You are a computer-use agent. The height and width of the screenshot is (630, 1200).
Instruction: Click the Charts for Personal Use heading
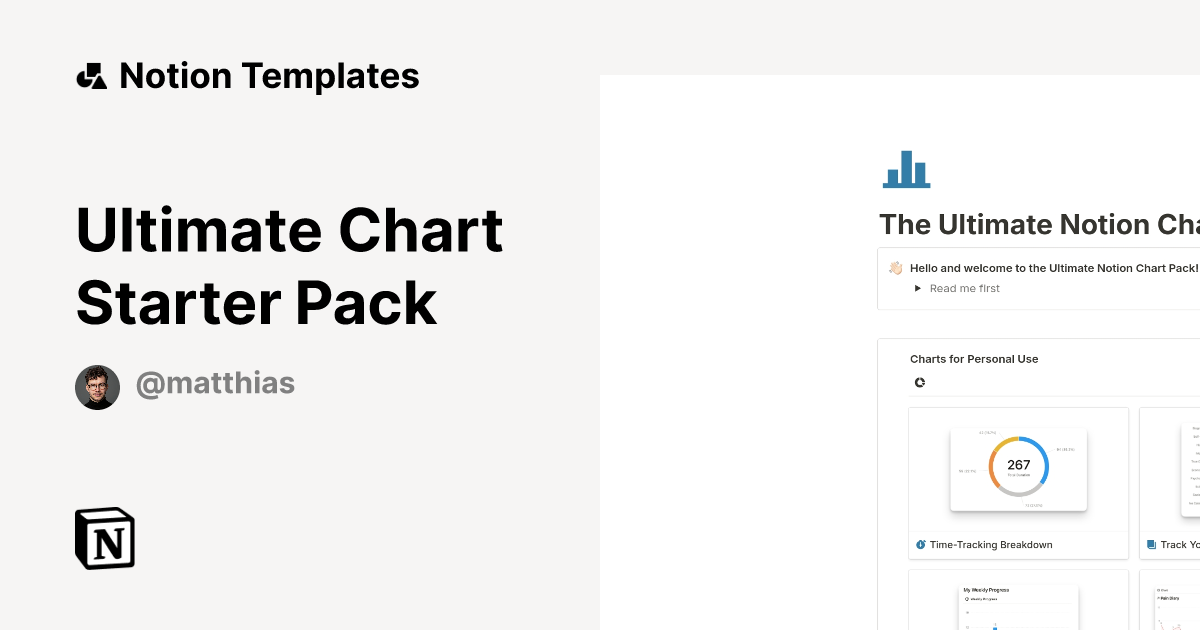974,358
